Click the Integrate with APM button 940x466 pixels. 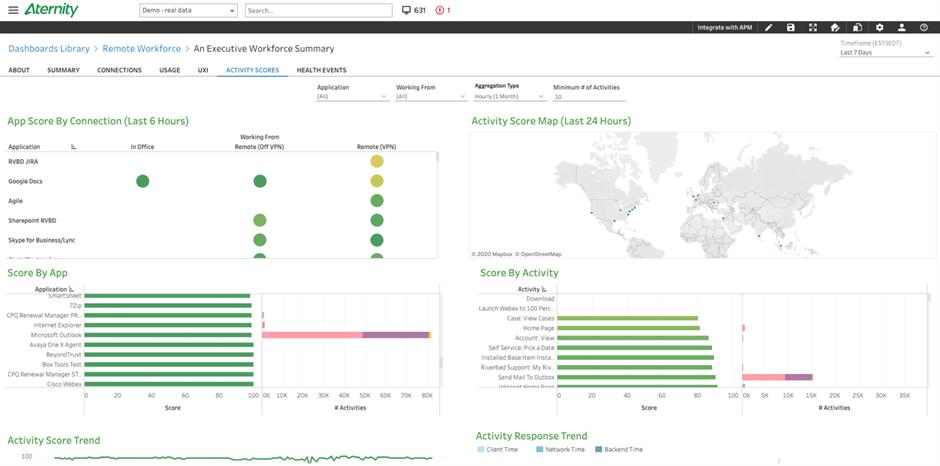[x=726, y=28]
